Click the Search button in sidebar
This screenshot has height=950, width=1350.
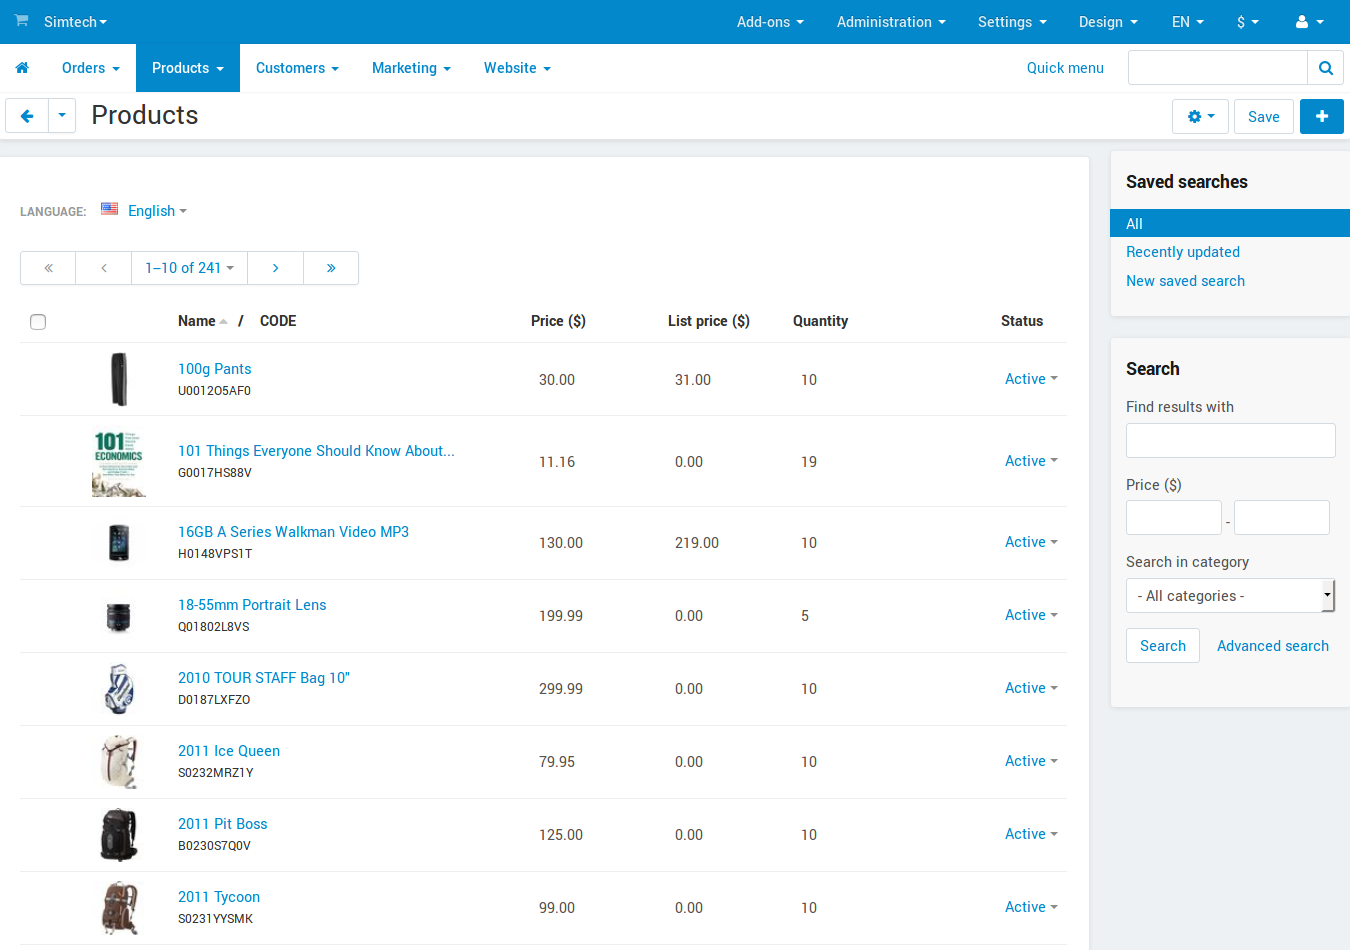[1163, 646]
